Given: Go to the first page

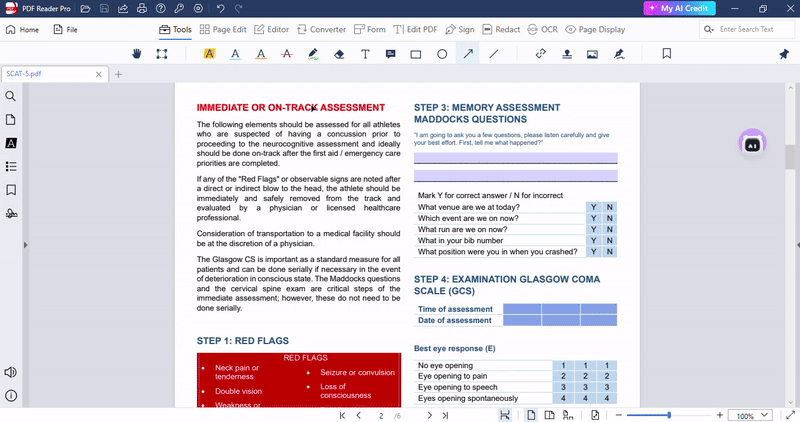Looking at the screenshot, I should point(342,415).
